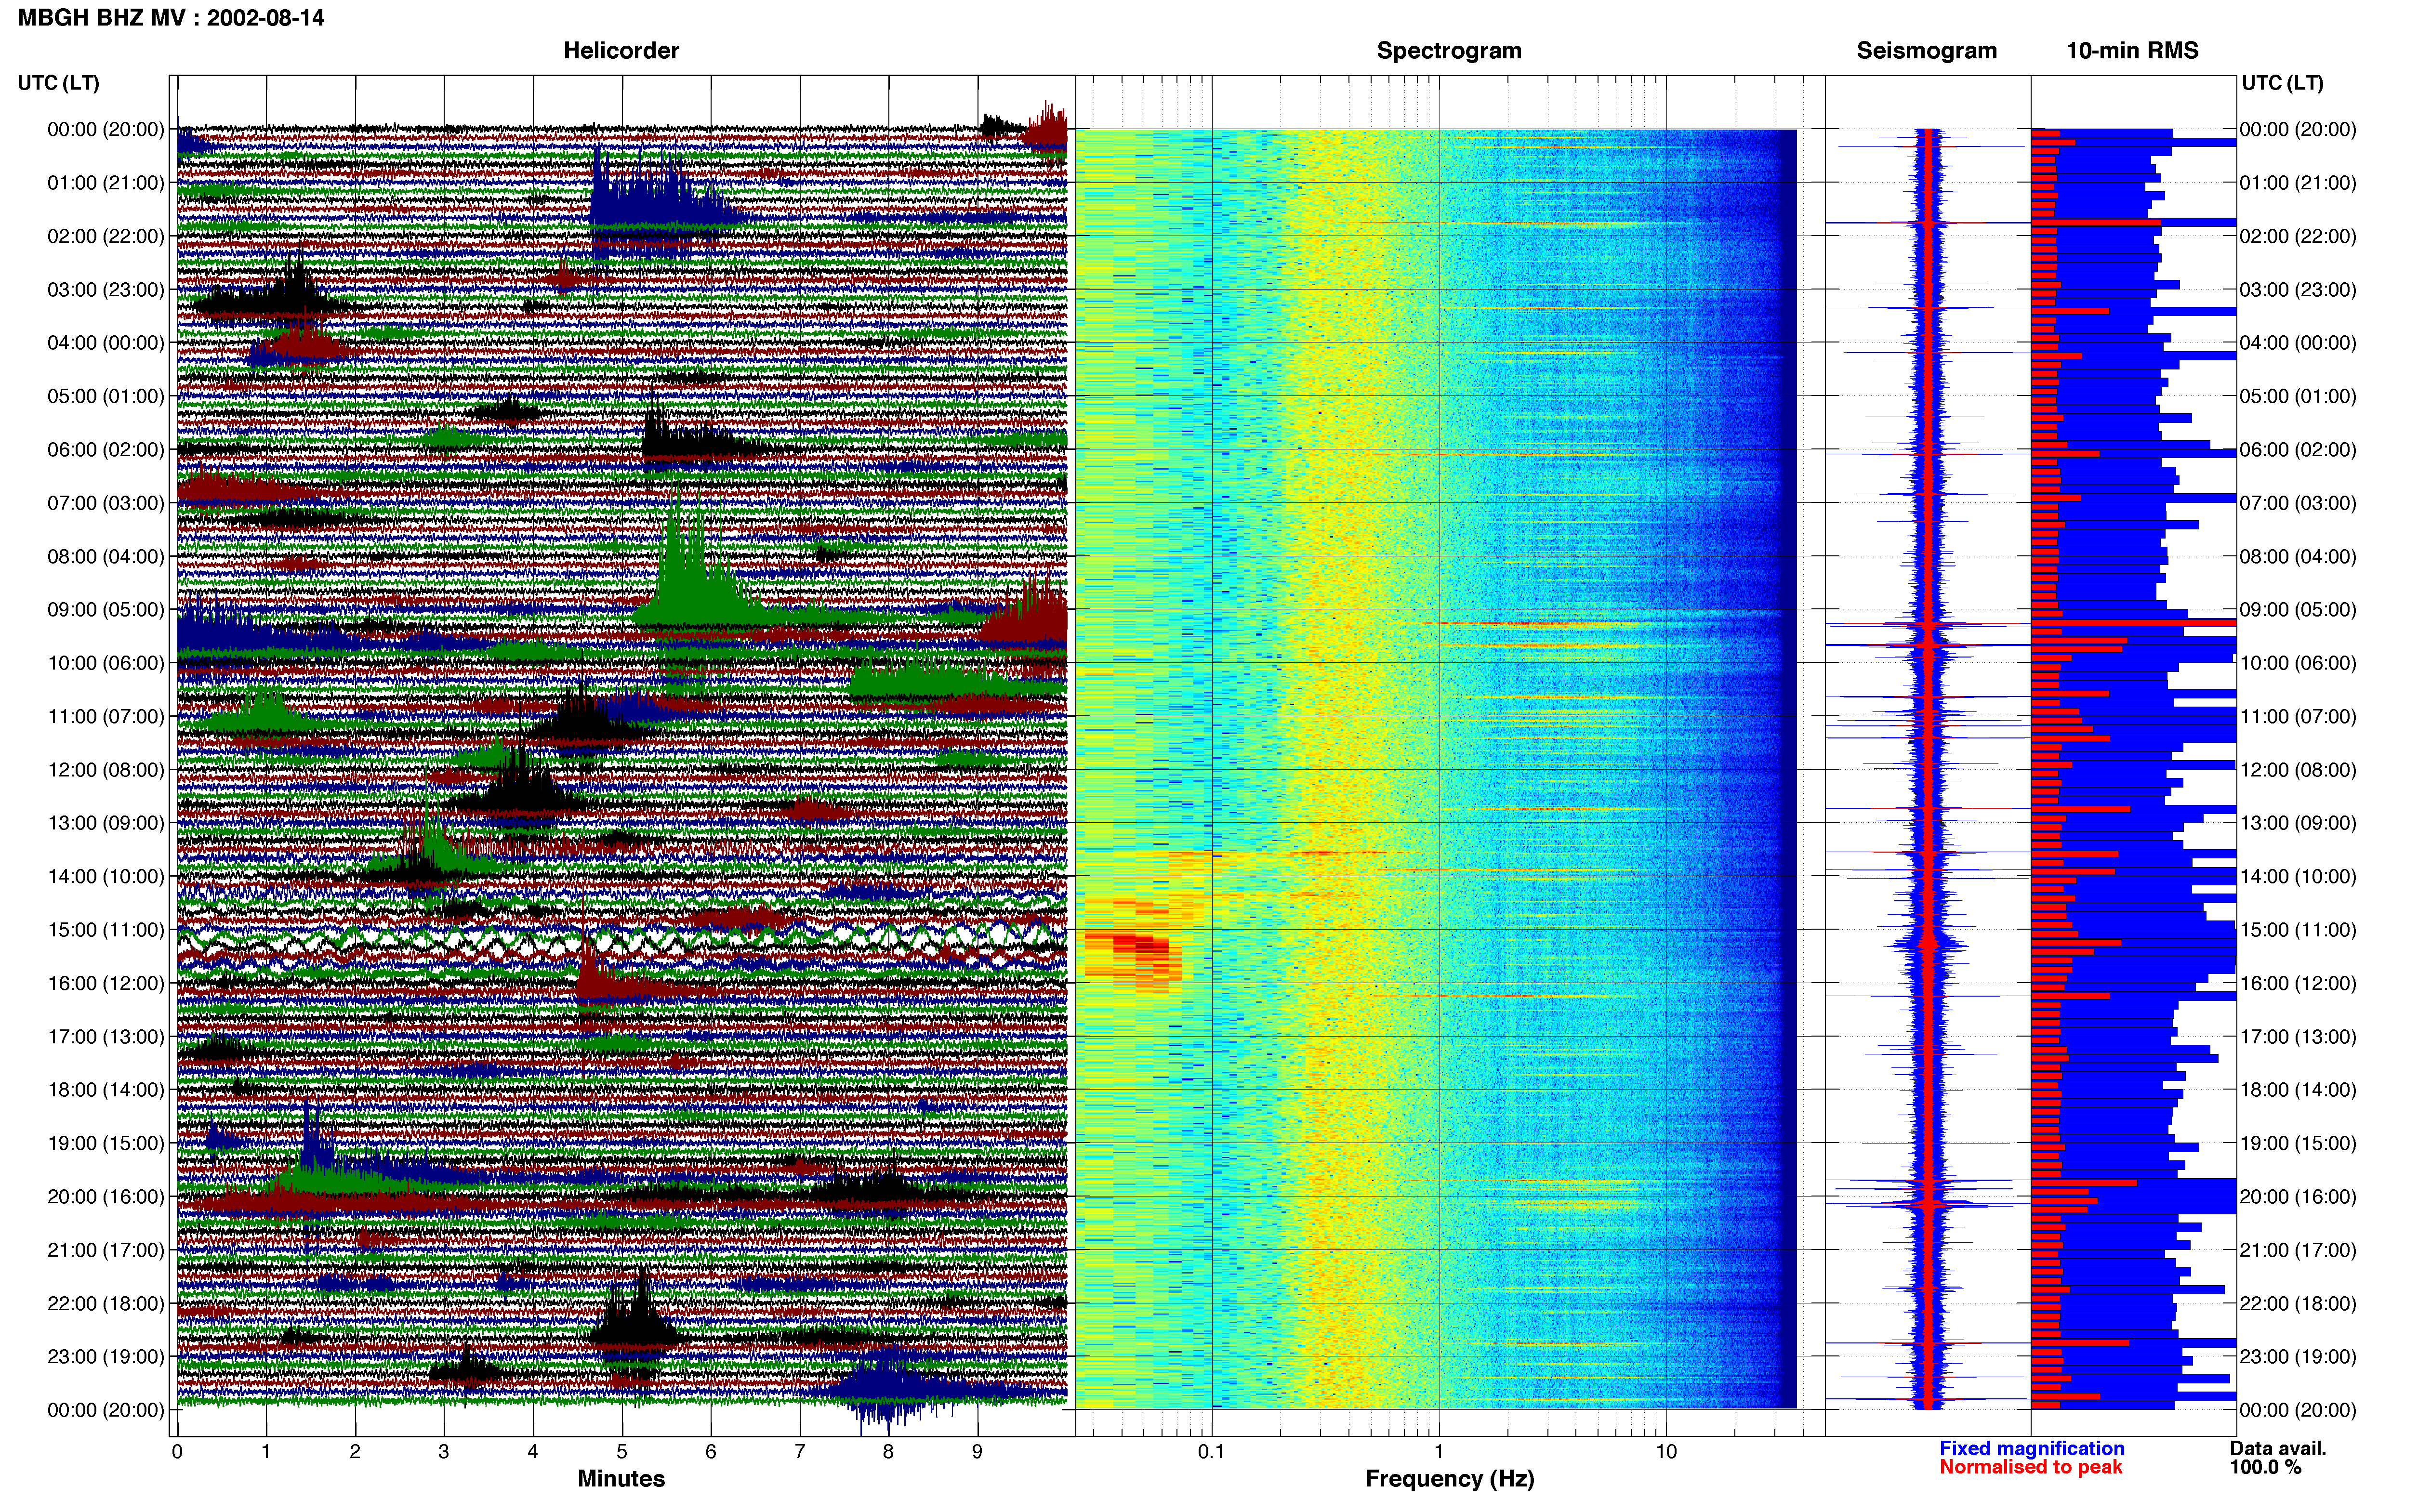The image size is (2418, 1512).
Task: Select the 'Helicorder' panel heading
Action: pyautogui.click(x=621, y=51)
